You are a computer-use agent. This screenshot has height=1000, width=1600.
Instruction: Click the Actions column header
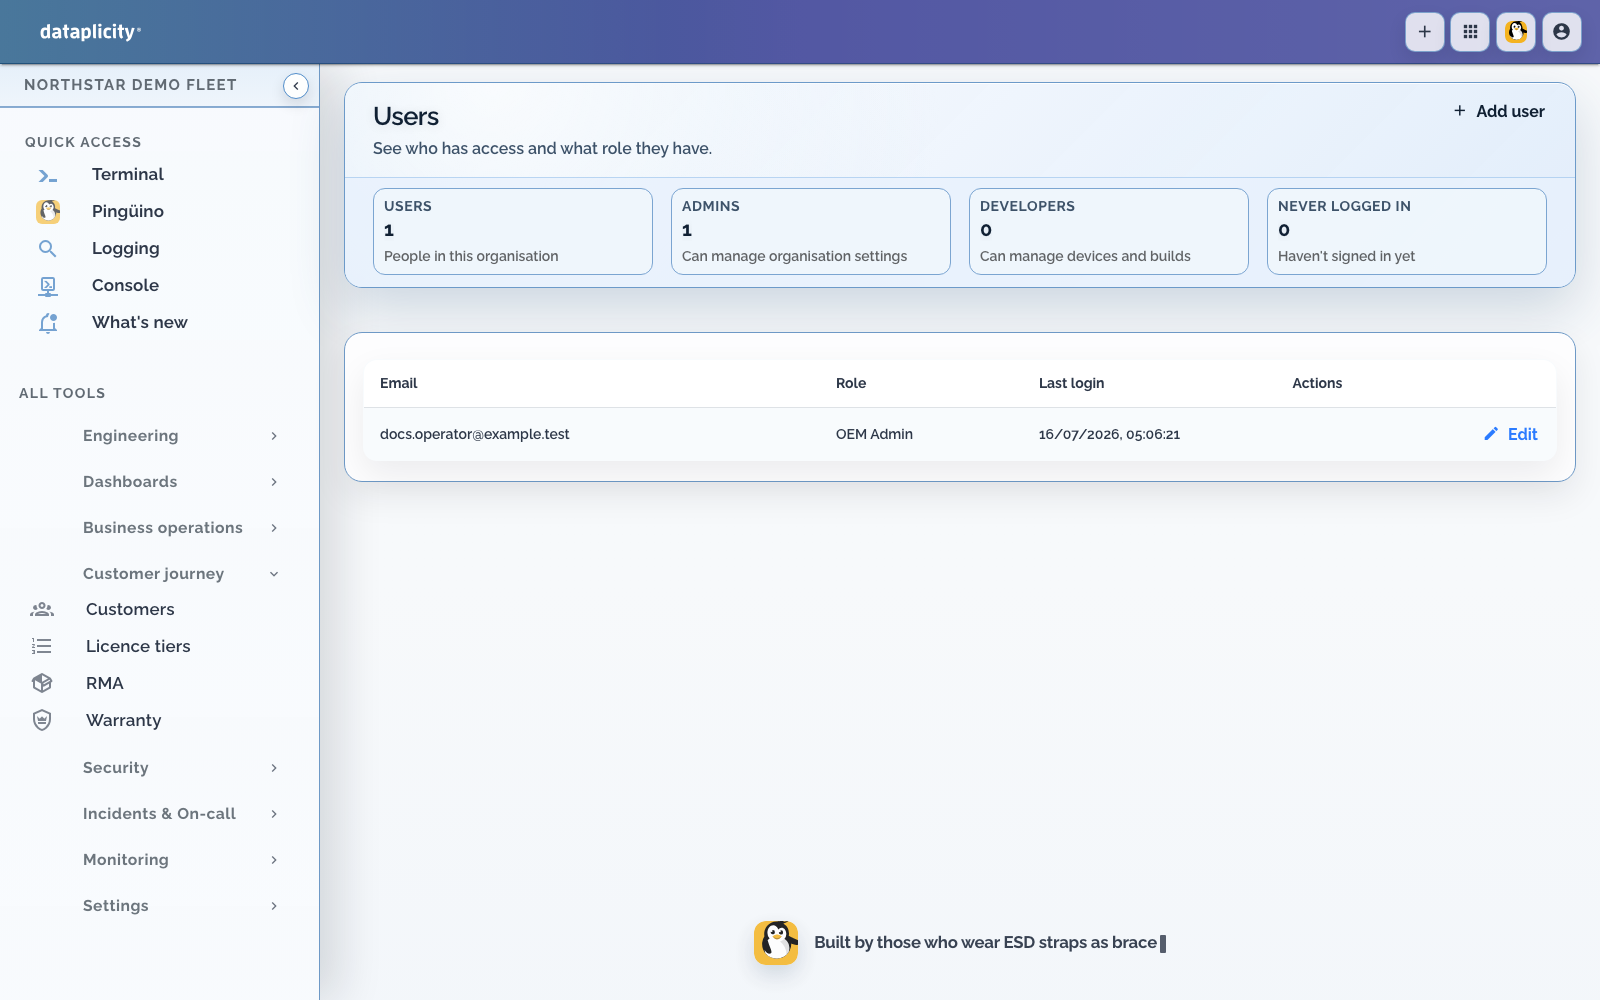[x=1317, y=384]
